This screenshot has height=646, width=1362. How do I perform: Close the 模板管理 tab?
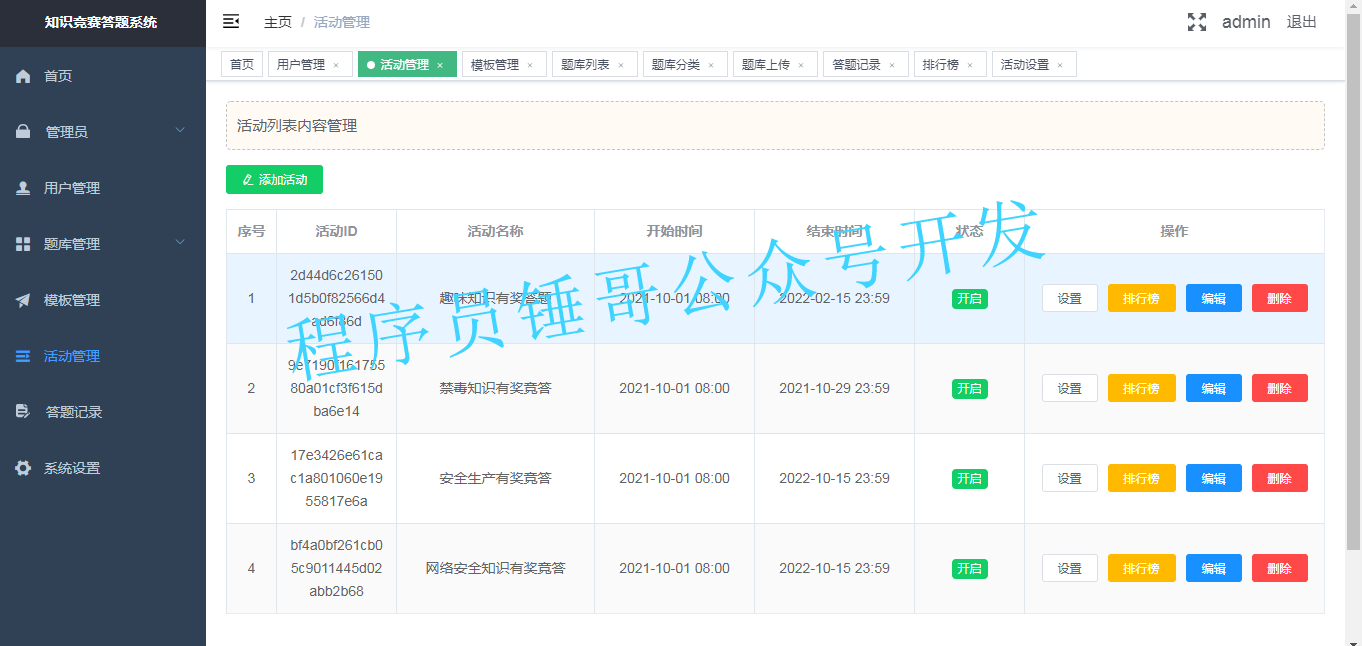click(530, 65)
